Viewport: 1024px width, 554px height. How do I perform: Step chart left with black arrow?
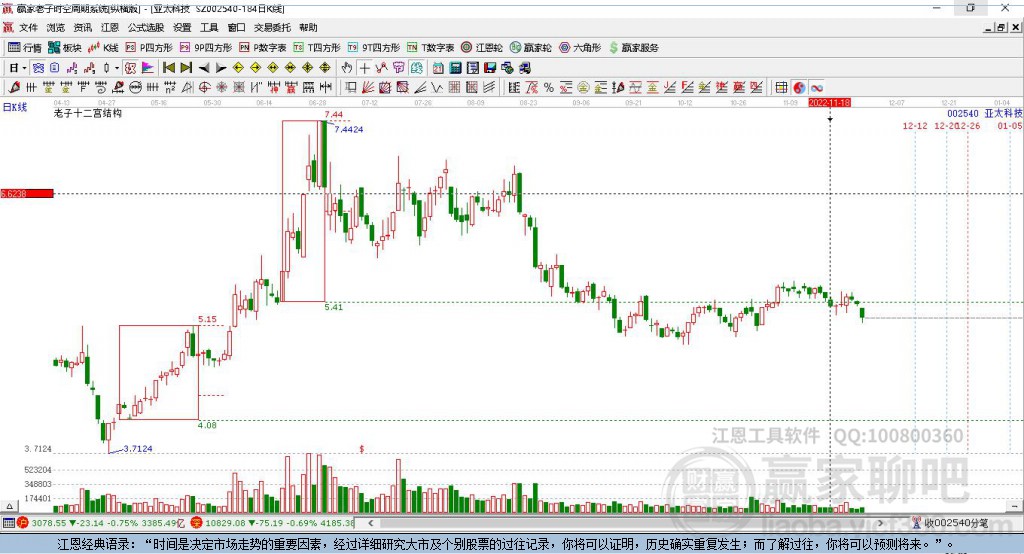pyautogui.click(x=204, y=68)
